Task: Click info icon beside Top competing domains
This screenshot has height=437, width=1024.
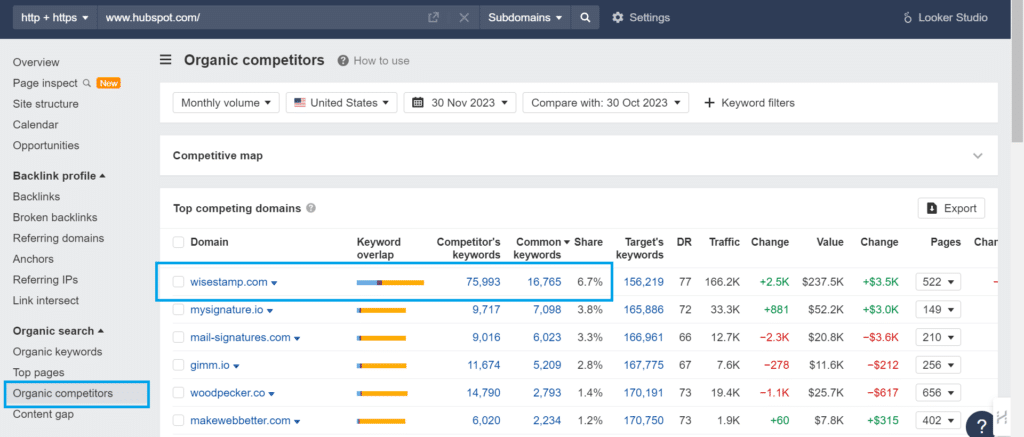Action: pos(311,208)
